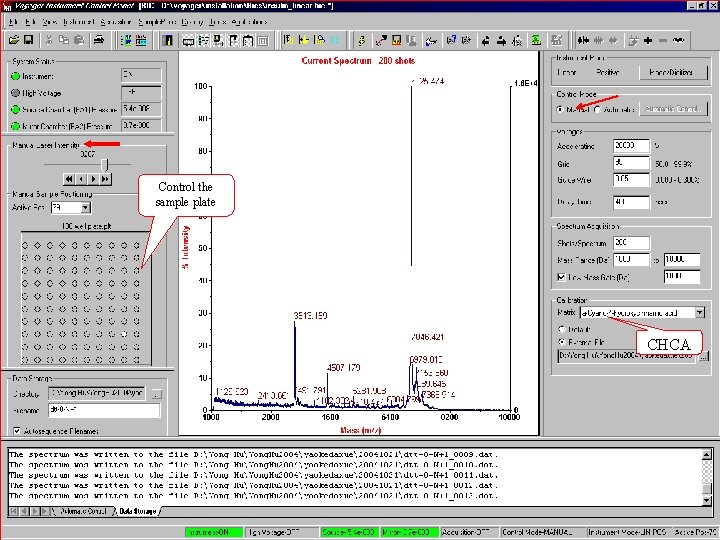The image size is (720, 540).
Task: Click the black plus toolbar icon
Action: [x=648, y=40]
